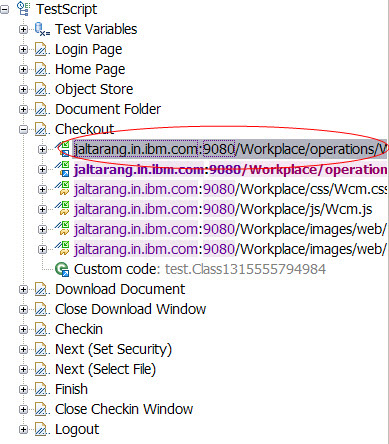Select the Workplace/js/Wcm.js request

[223, 209]
